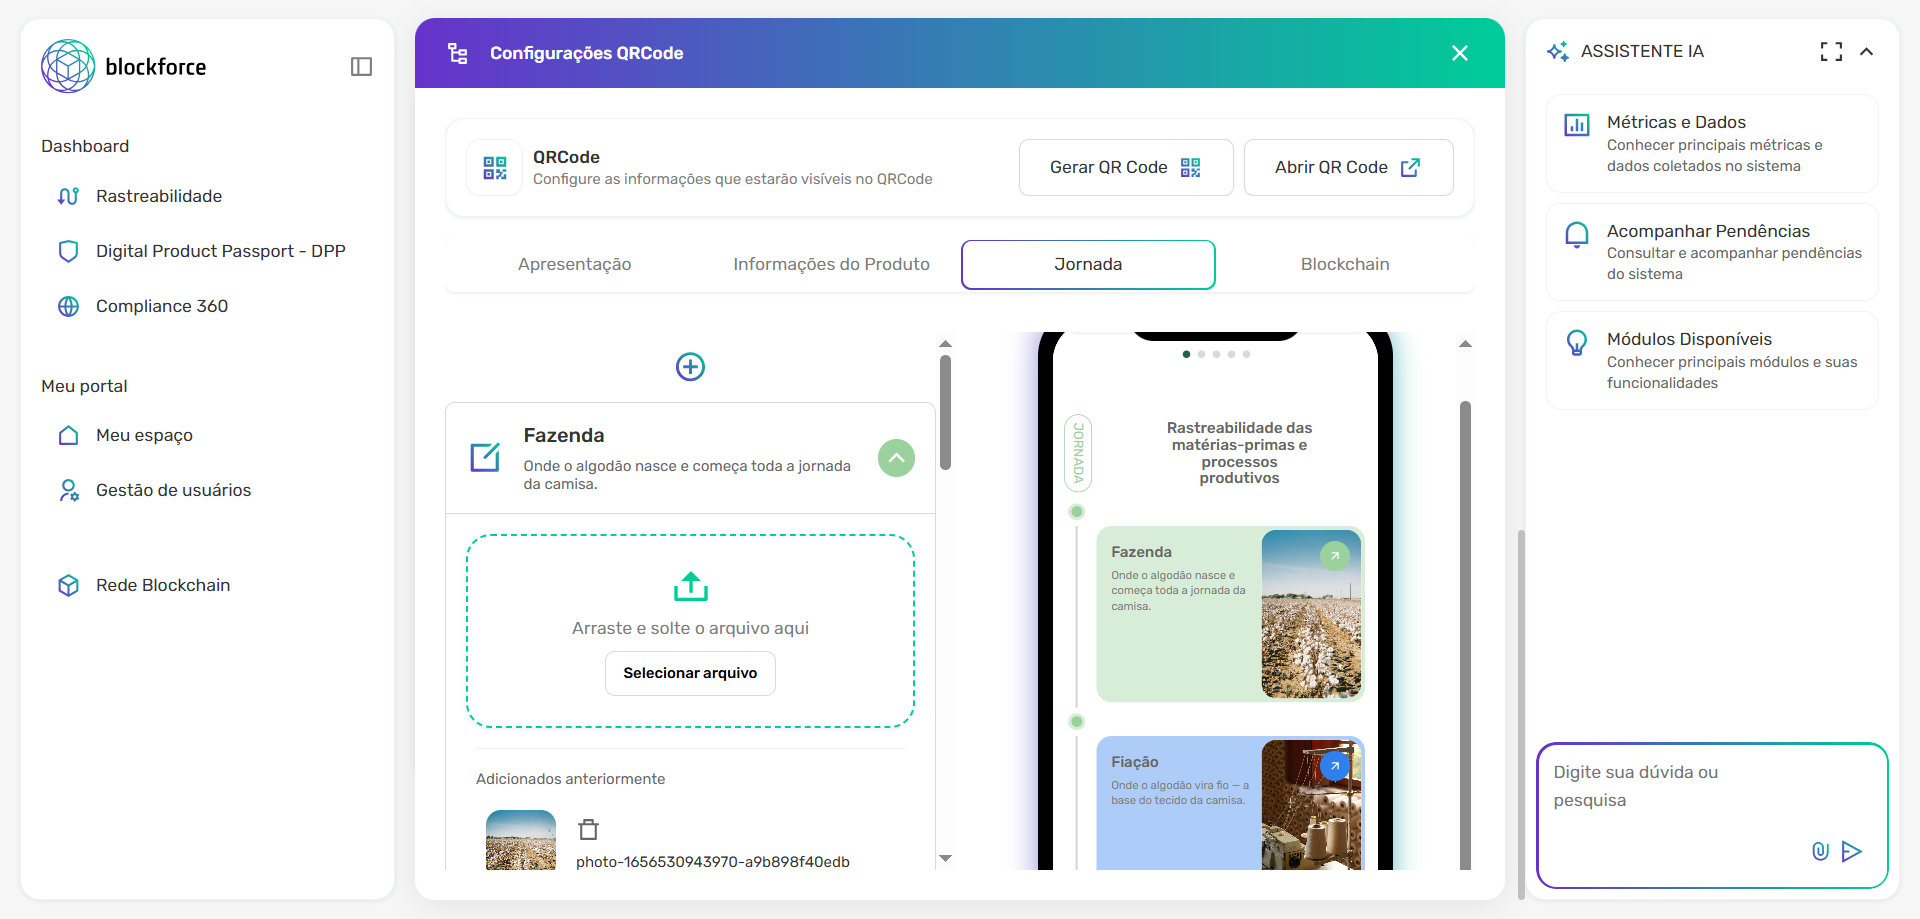Send the assistant message via arrow icon

coord(1852,851)
